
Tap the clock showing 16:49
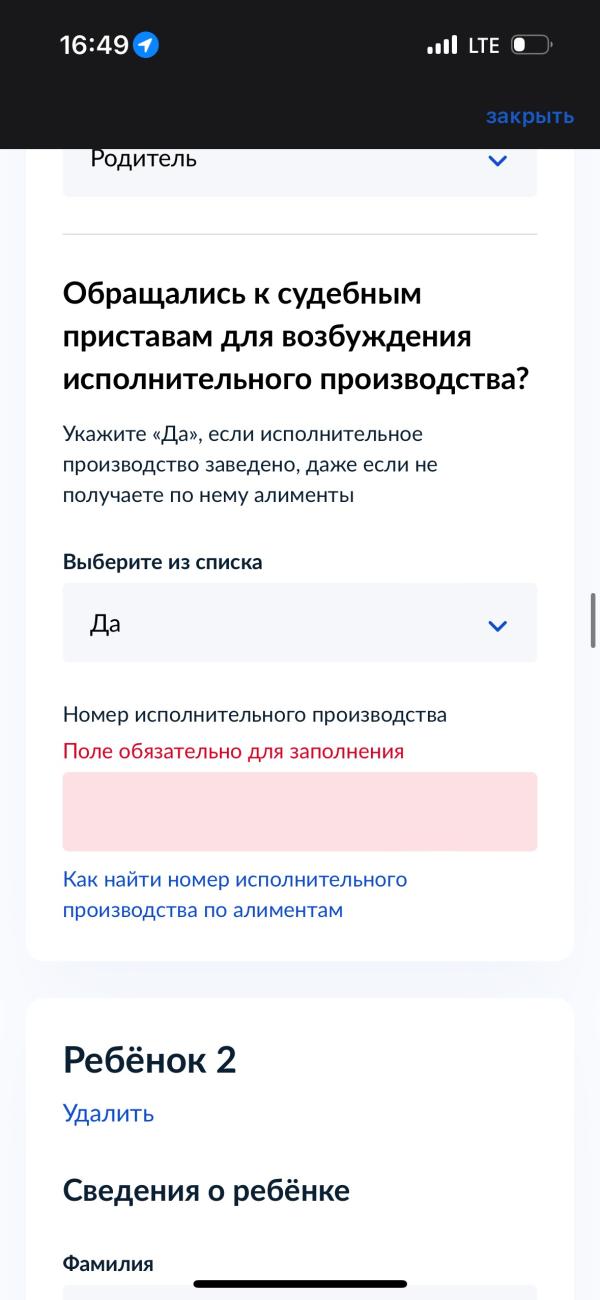(94, 45)
